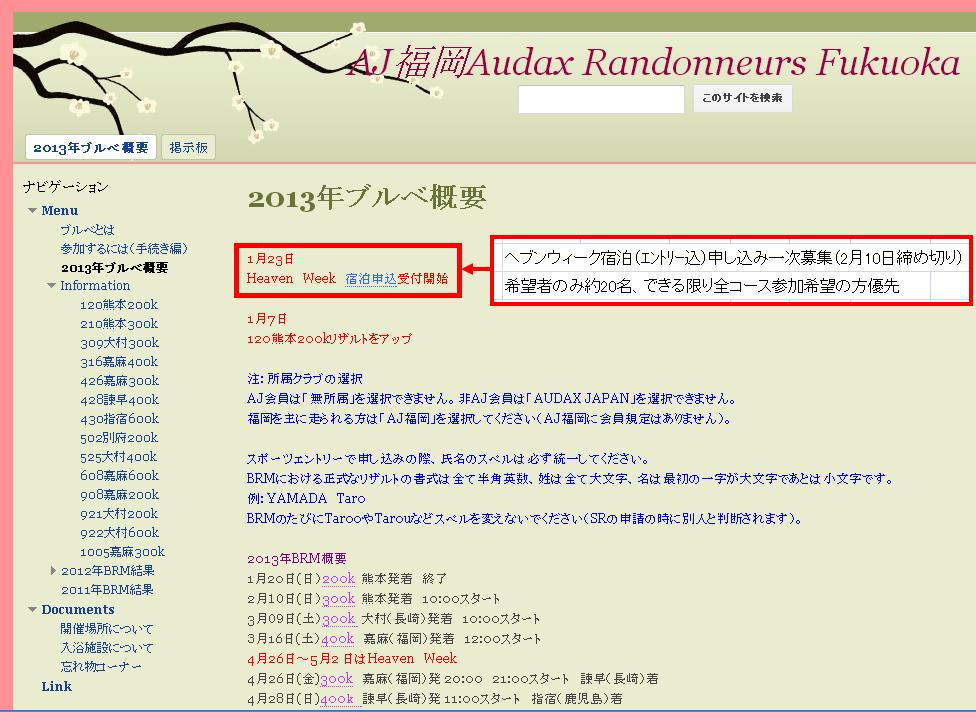Select the 2013年ブルベ概要 tab in header
The height and width of the screenshot is (712, 976).
pos(91,148)
